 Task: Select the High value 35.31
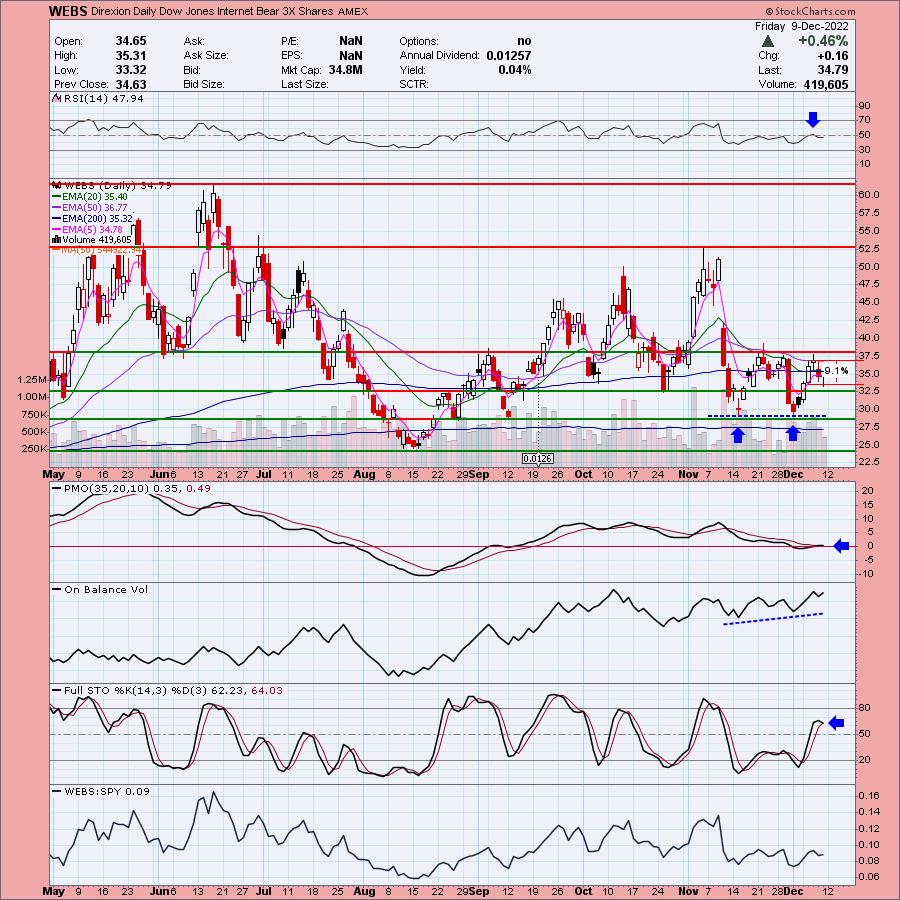(x=131, y=55)
